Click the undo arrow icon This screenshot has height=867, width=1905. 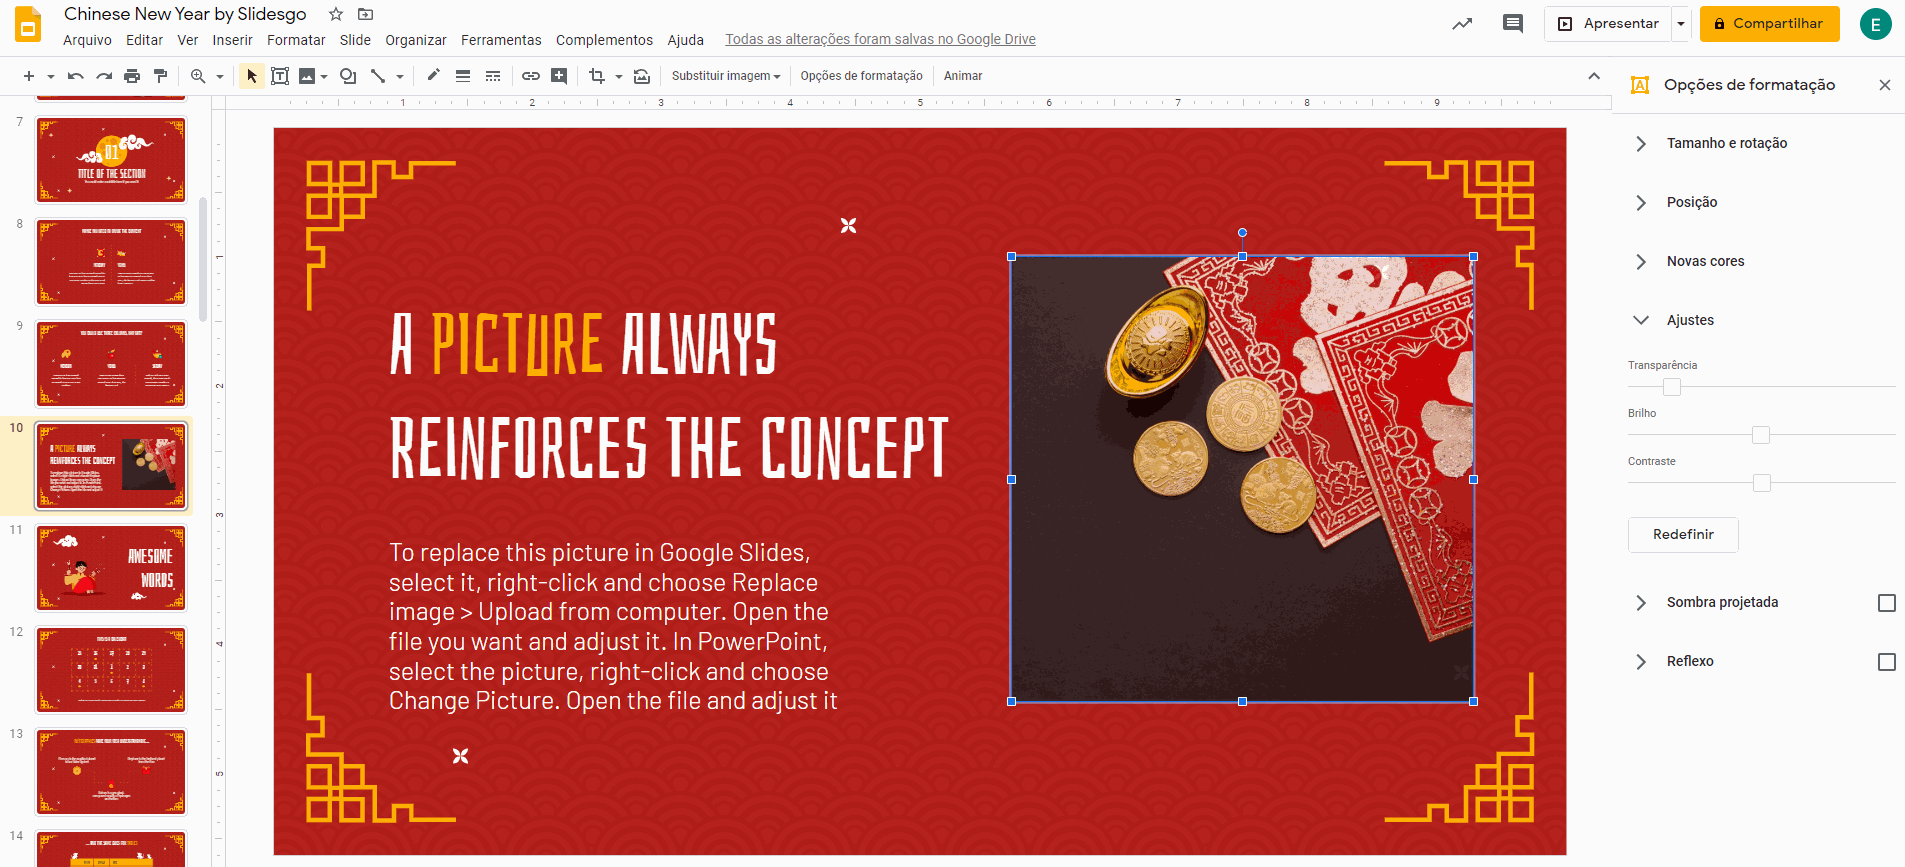click(x=75, y=76)
